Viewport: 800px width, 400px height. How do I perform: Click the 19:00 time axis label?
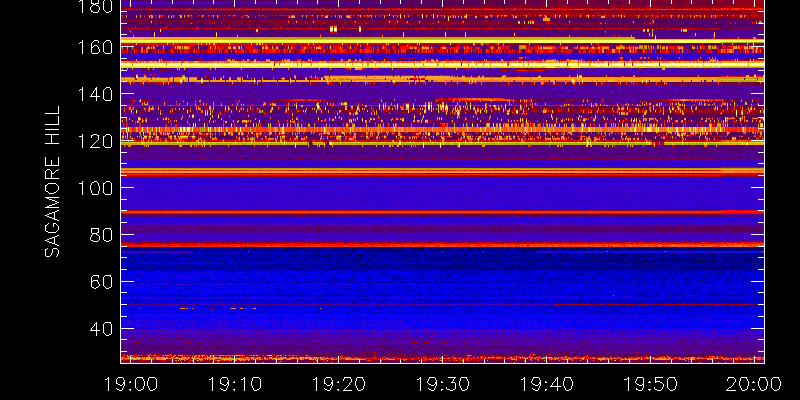tap(131, 384)
